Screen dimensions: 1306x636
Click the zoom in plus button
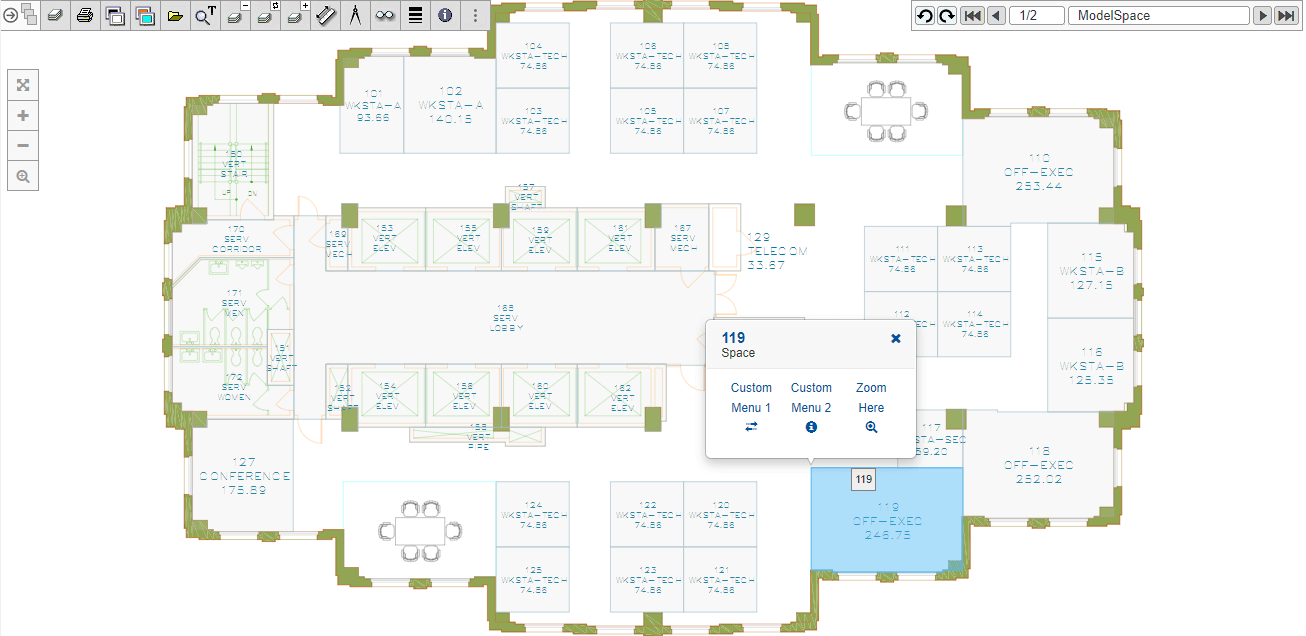click(x=23, y=115)
